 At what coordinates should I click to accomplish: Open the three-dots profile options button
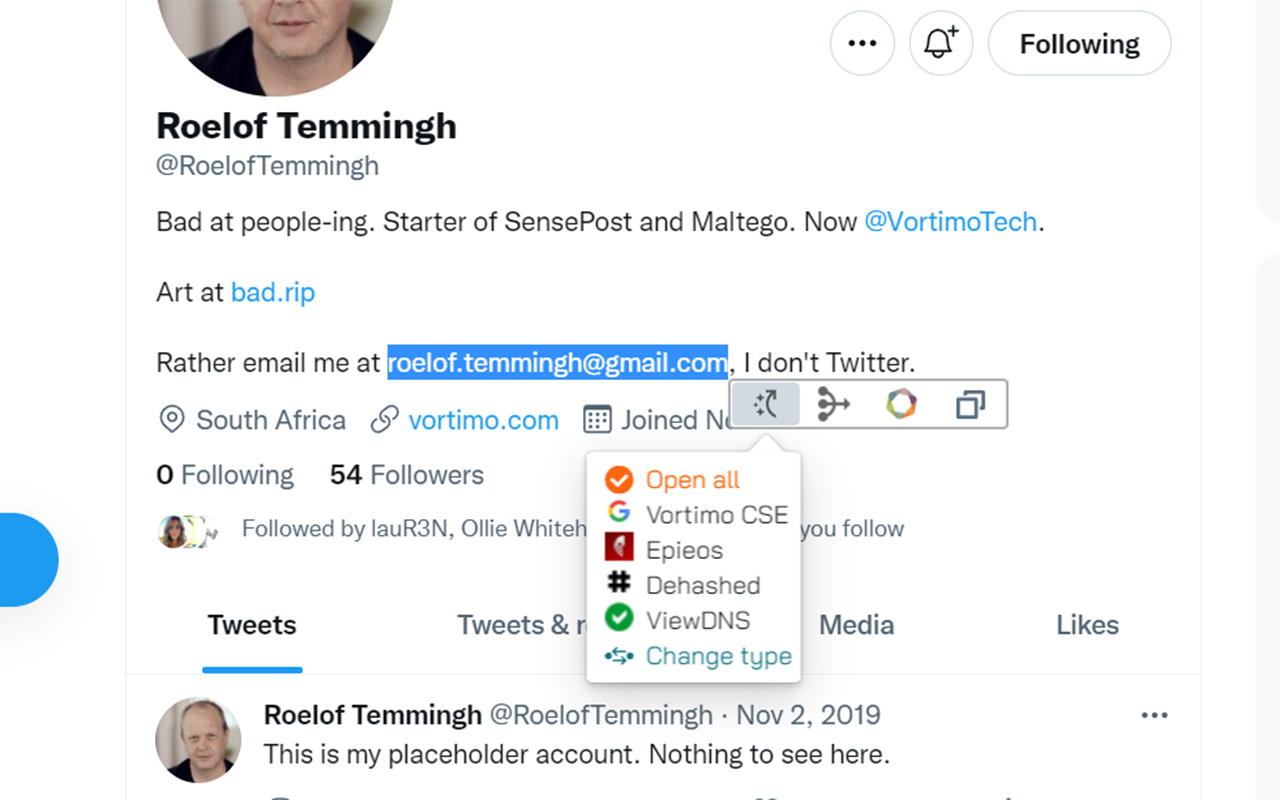click(862, 44)
